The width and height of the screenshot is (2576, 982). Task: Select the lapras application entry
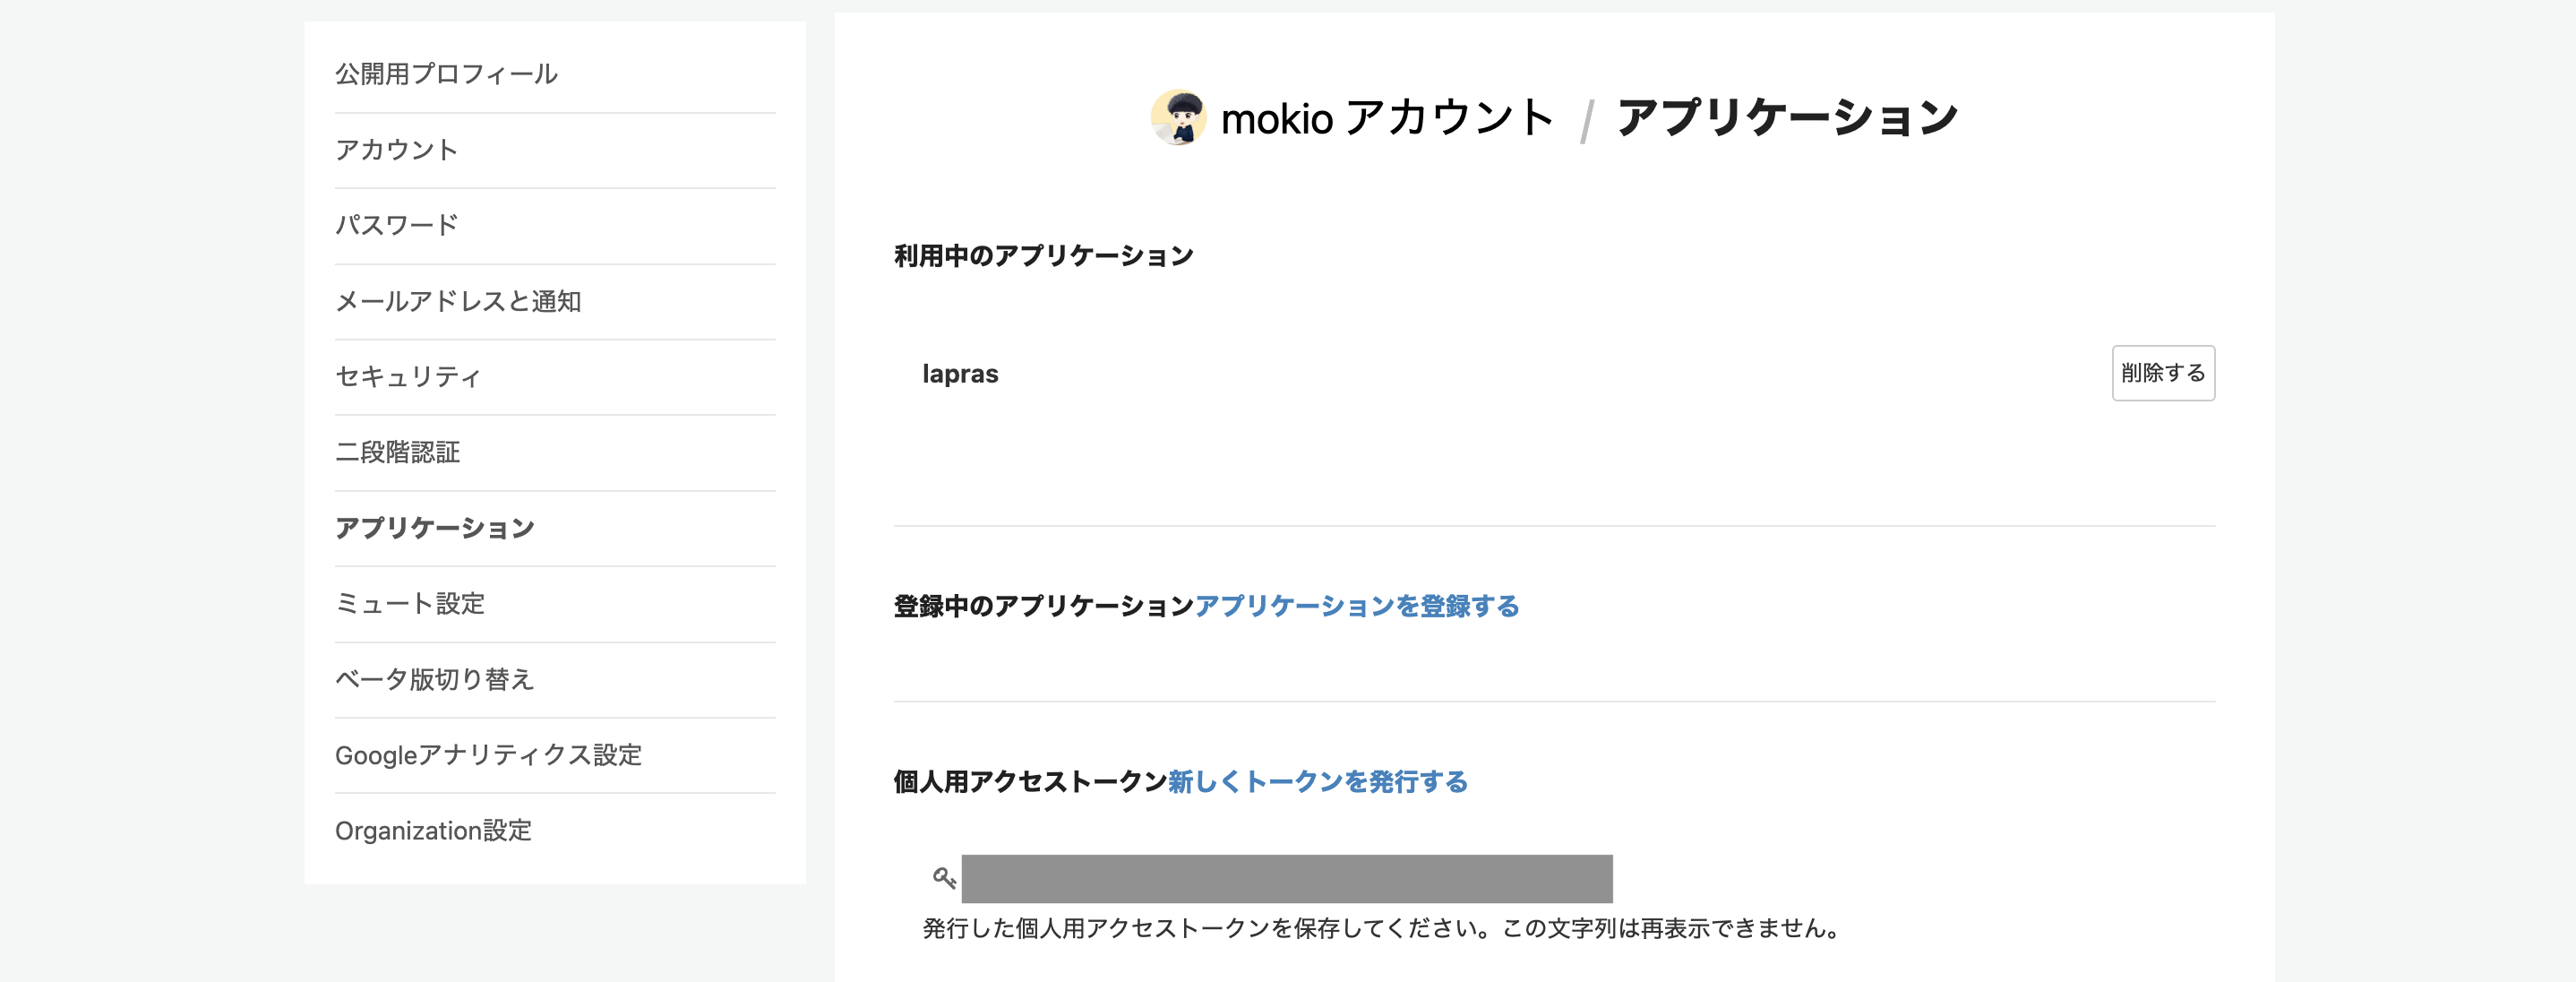[960, 373]
